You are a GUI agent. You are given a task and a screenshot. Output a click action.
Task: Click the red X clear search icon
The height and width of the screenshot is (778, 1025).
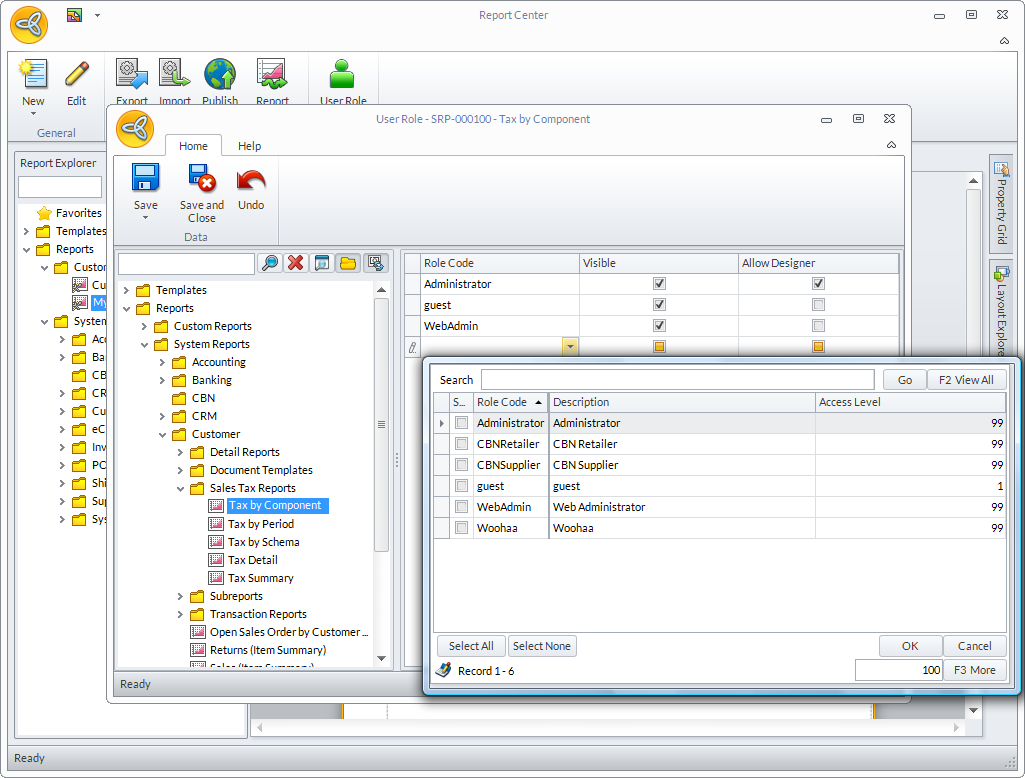tap(296, 263)
